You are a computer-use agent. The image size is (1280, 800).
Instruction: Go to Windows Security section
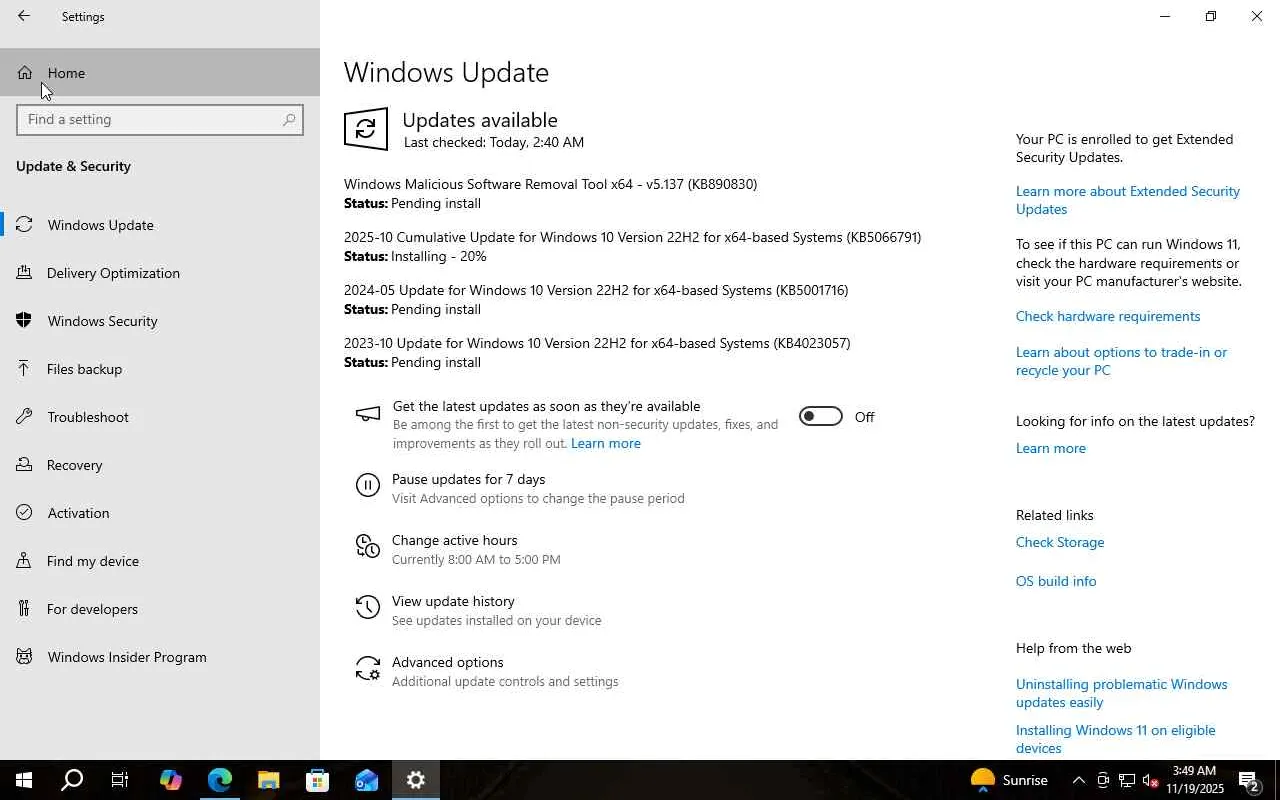[x=160, y=321]
